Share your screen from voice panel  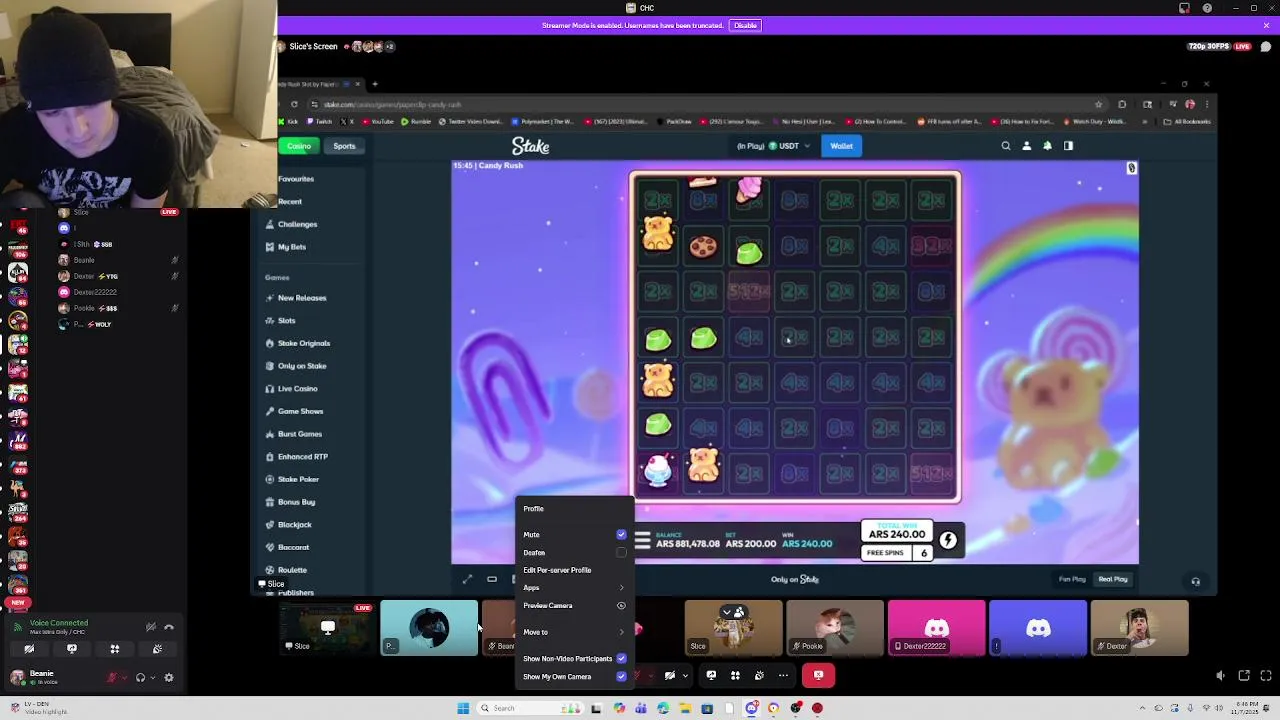(x=72, y=649)
